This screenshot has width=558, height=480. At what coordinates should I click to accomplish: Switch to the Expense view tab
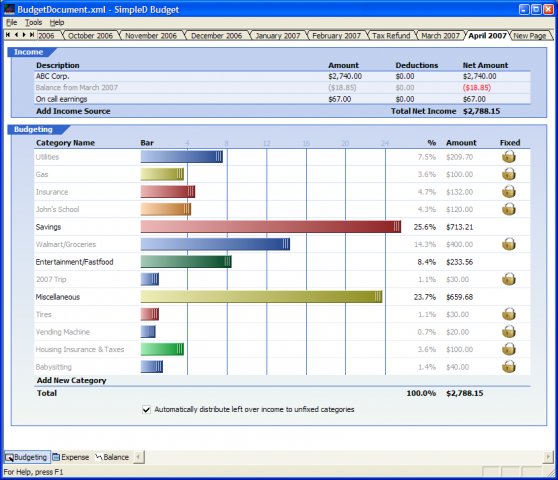(x=71, y=457)
